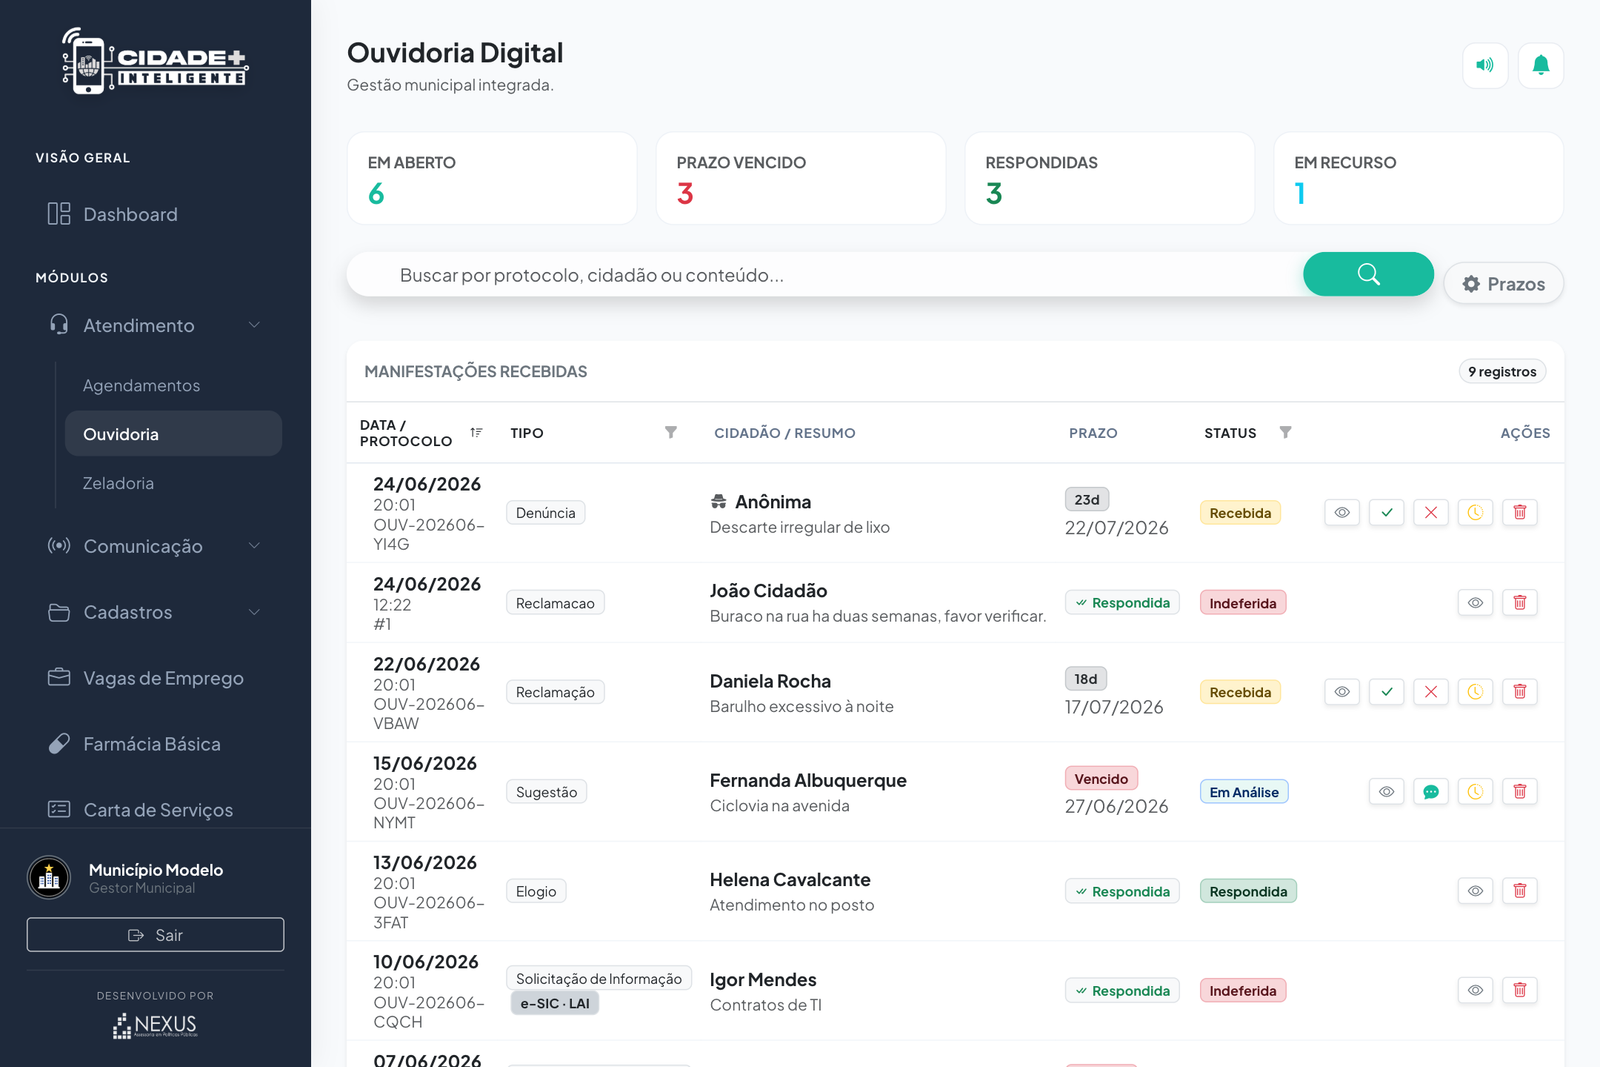
Task: Click the Prazos settings button
Action: click(x=1503, y=284)
